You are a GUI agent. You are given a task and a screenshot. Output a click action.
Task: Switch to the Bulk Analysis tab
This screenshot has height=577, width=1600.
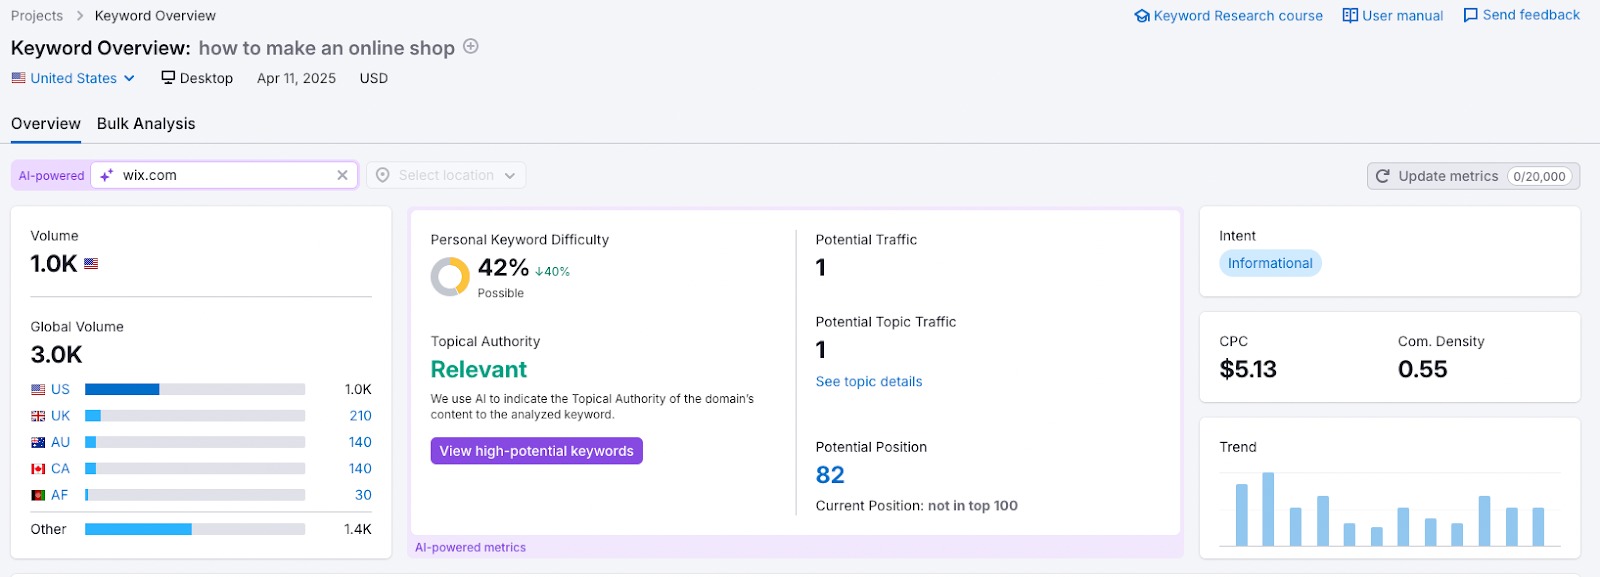click(146, 124)
